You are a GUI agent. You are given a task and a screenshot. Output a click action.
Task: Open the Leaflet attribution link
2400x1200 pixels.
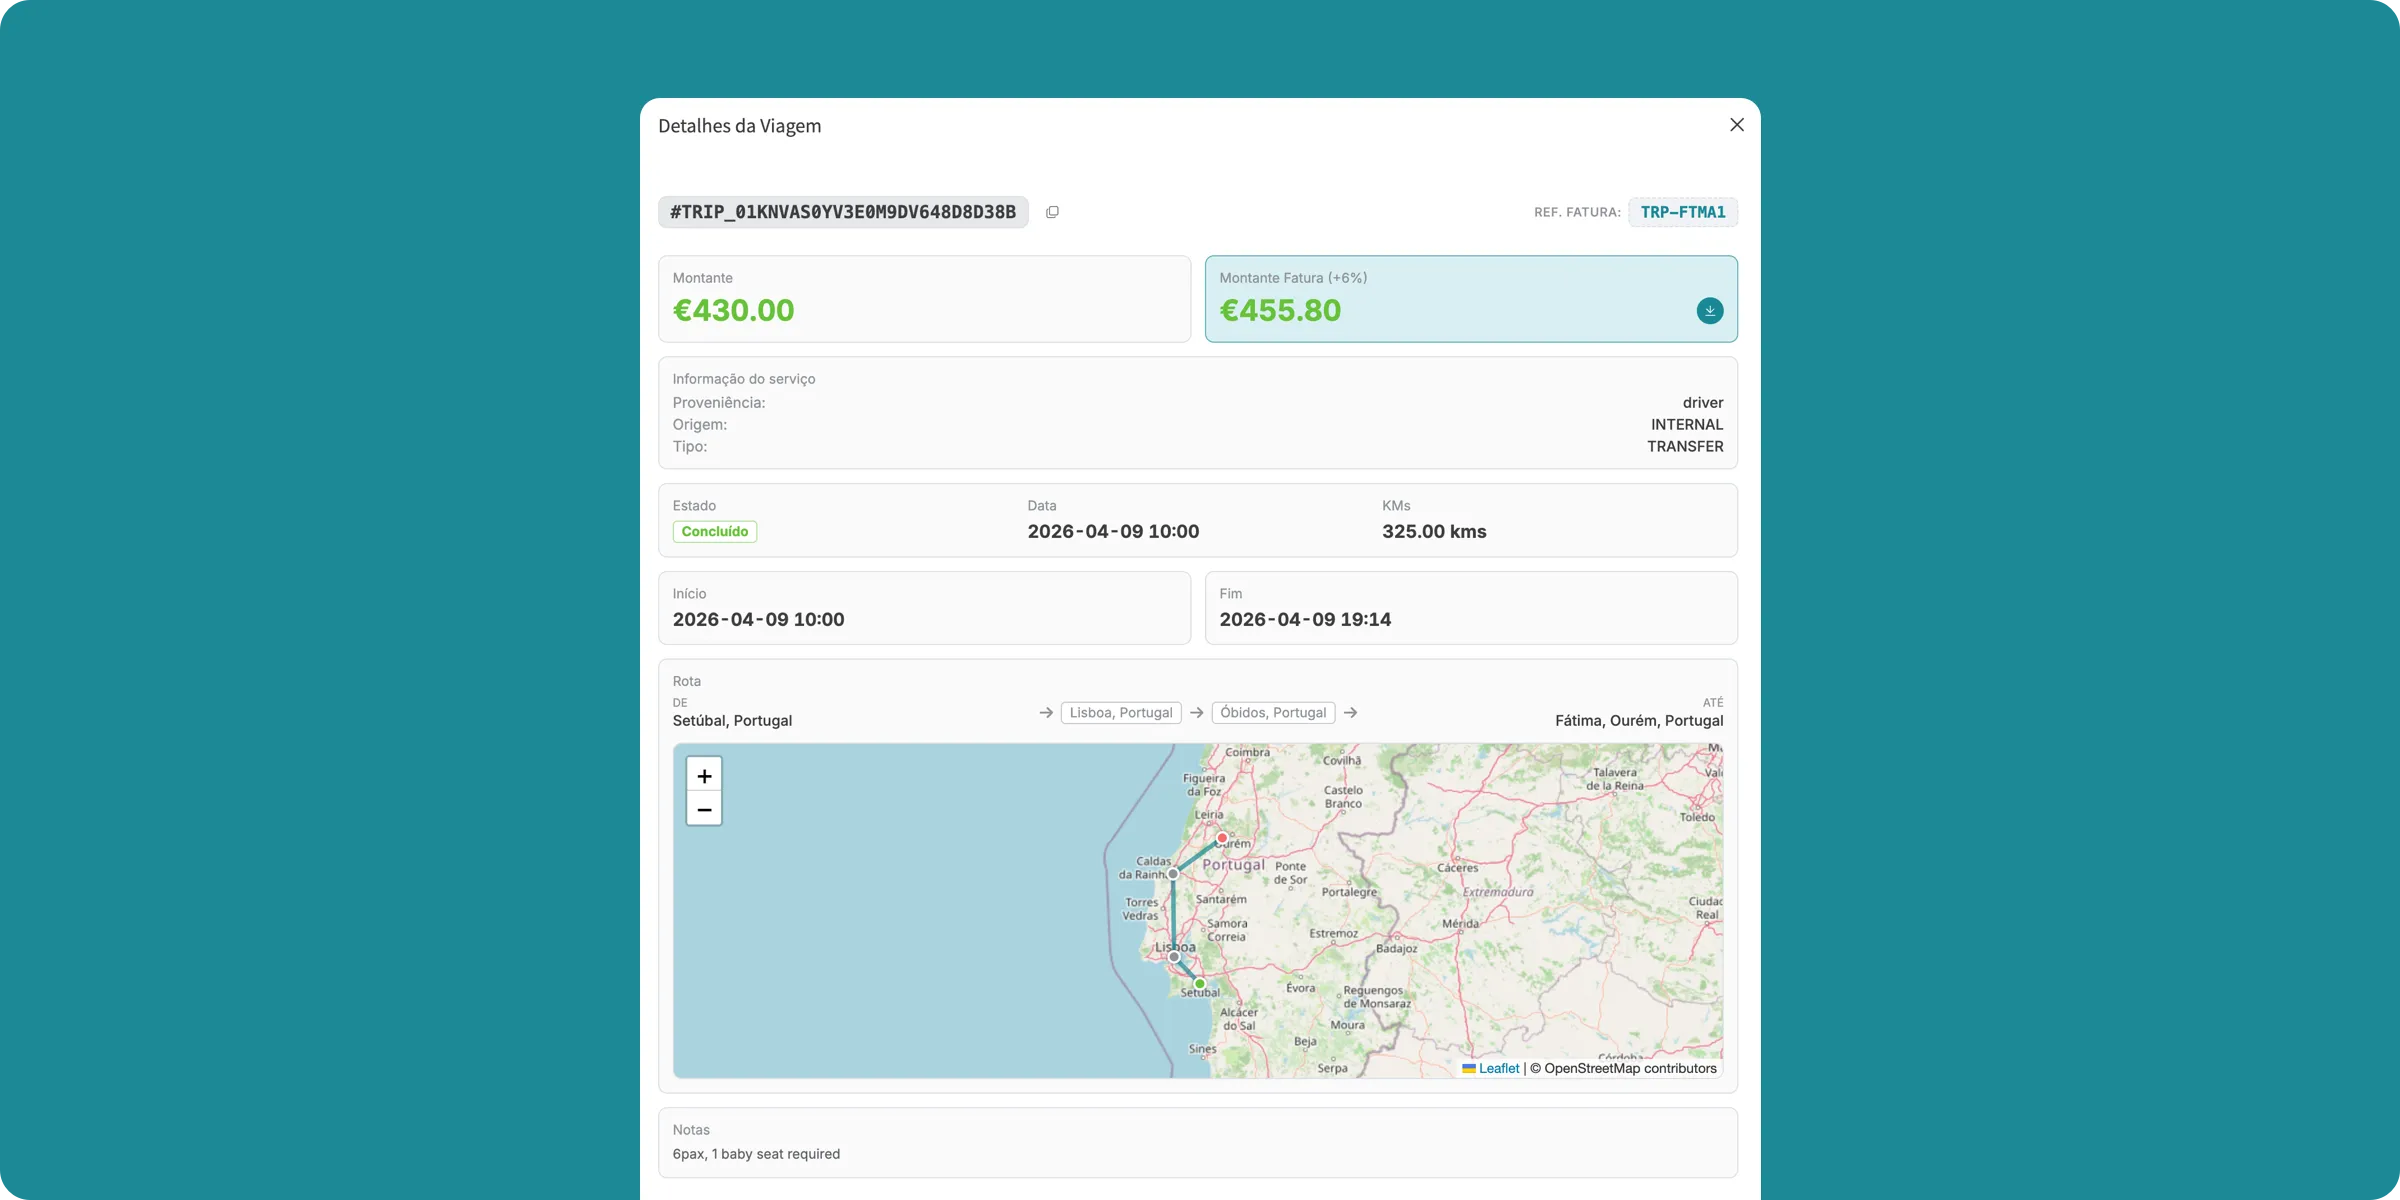click(1498, 1068)
